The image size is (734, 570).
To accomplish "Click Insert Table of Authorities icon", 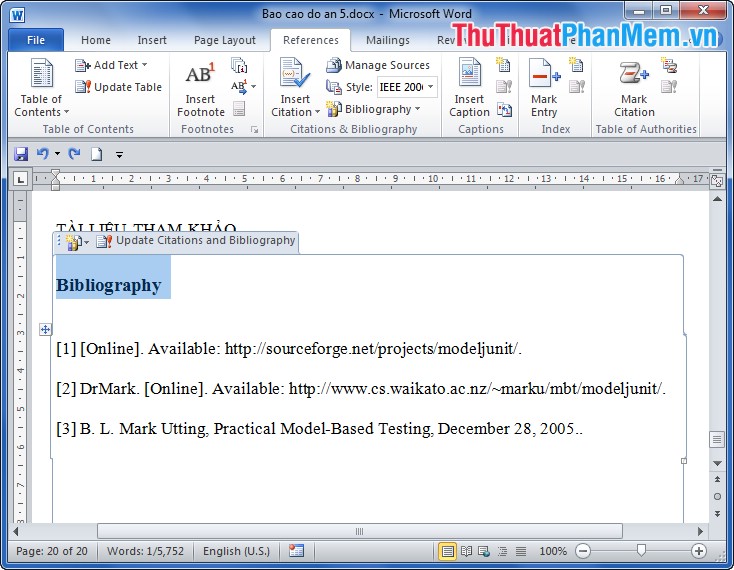I will tap(669, 65).
